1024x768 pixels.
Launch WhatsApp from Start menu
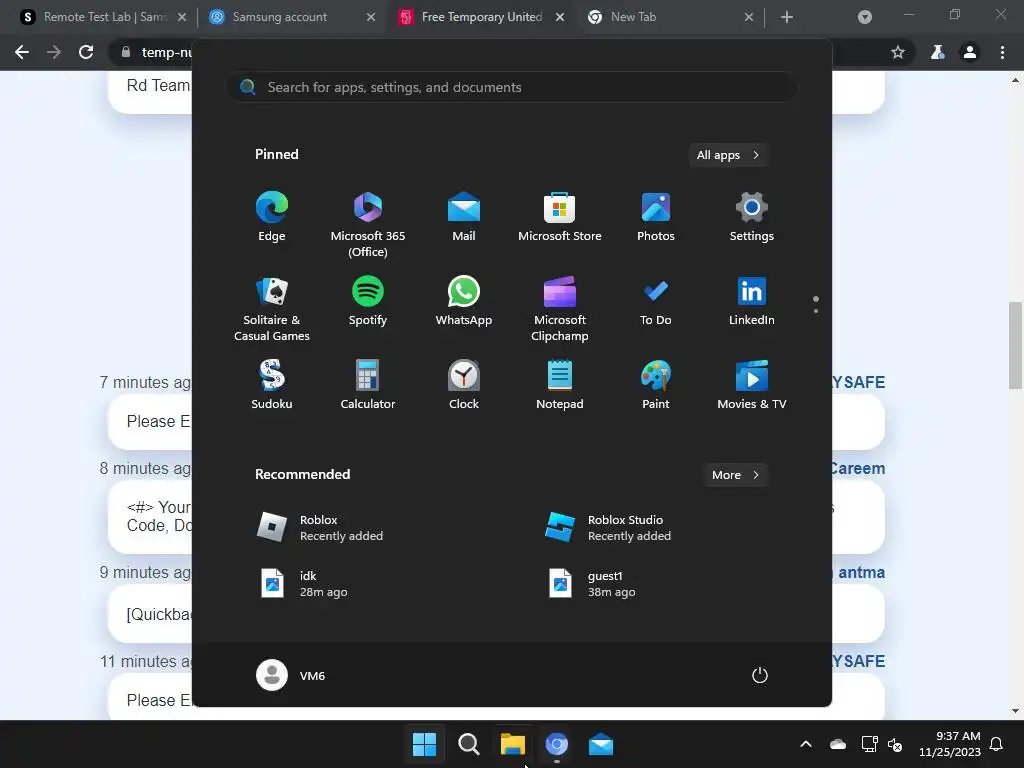(x=464, y=302)
